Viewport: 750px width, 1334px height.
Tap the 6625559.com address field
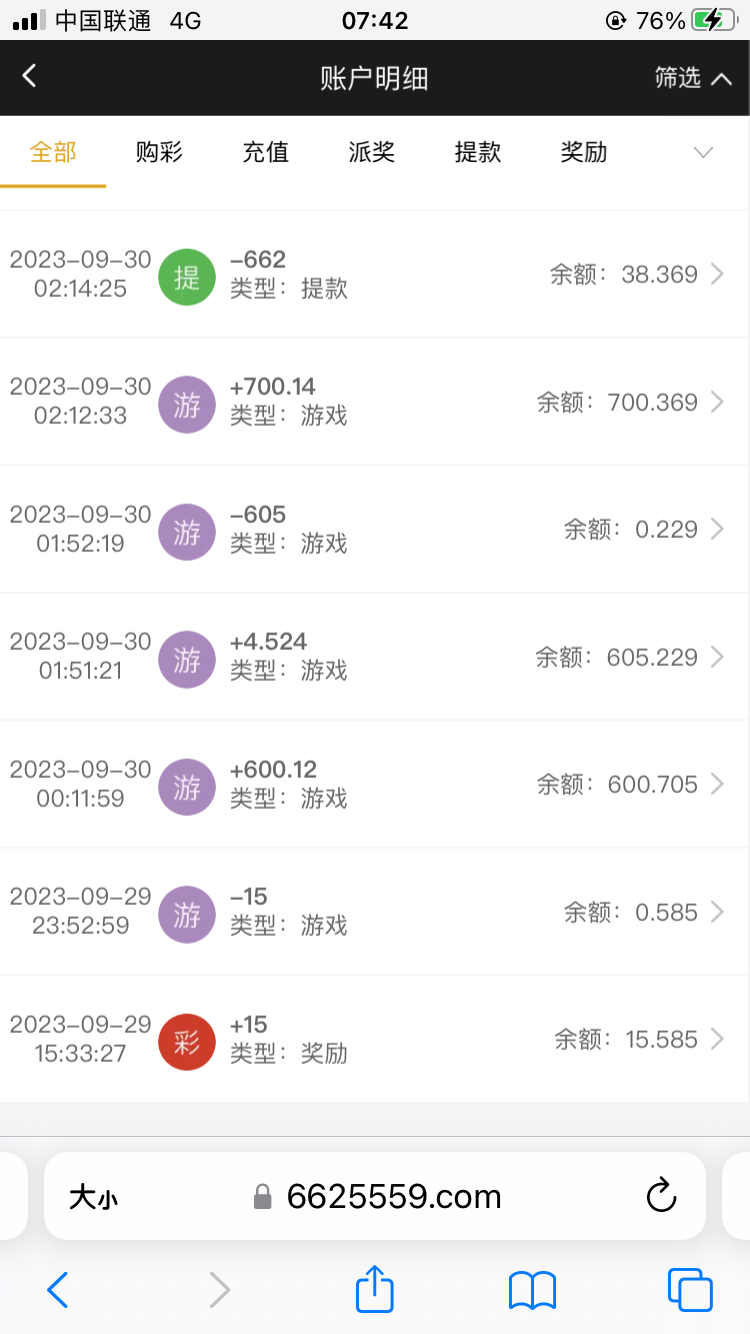click(x=394, y=1196)
